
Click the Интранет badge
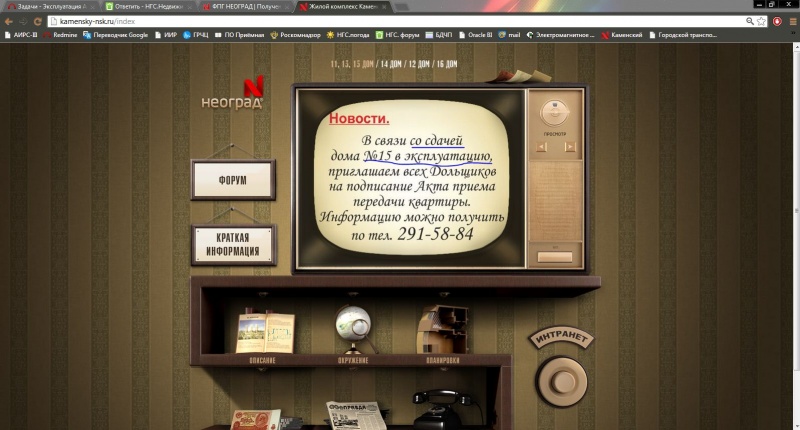click(x=561, y=338)
